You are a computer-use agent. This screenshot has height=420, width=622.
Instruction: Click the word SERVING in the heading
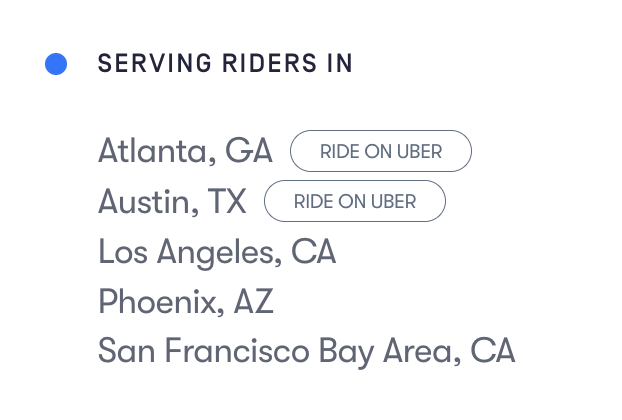point(143,64)
